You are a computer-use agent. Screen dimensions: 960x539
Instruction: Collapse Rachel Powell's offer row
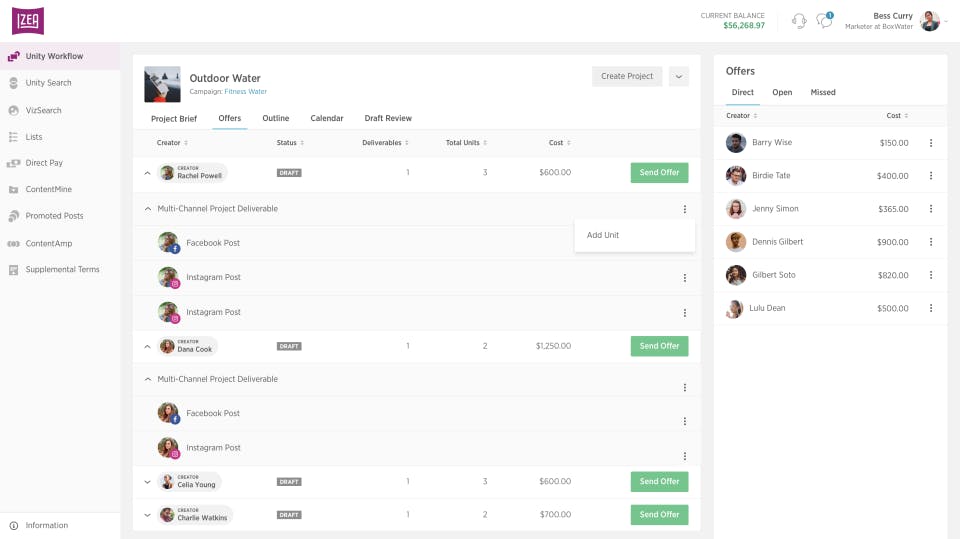[148, 173]
